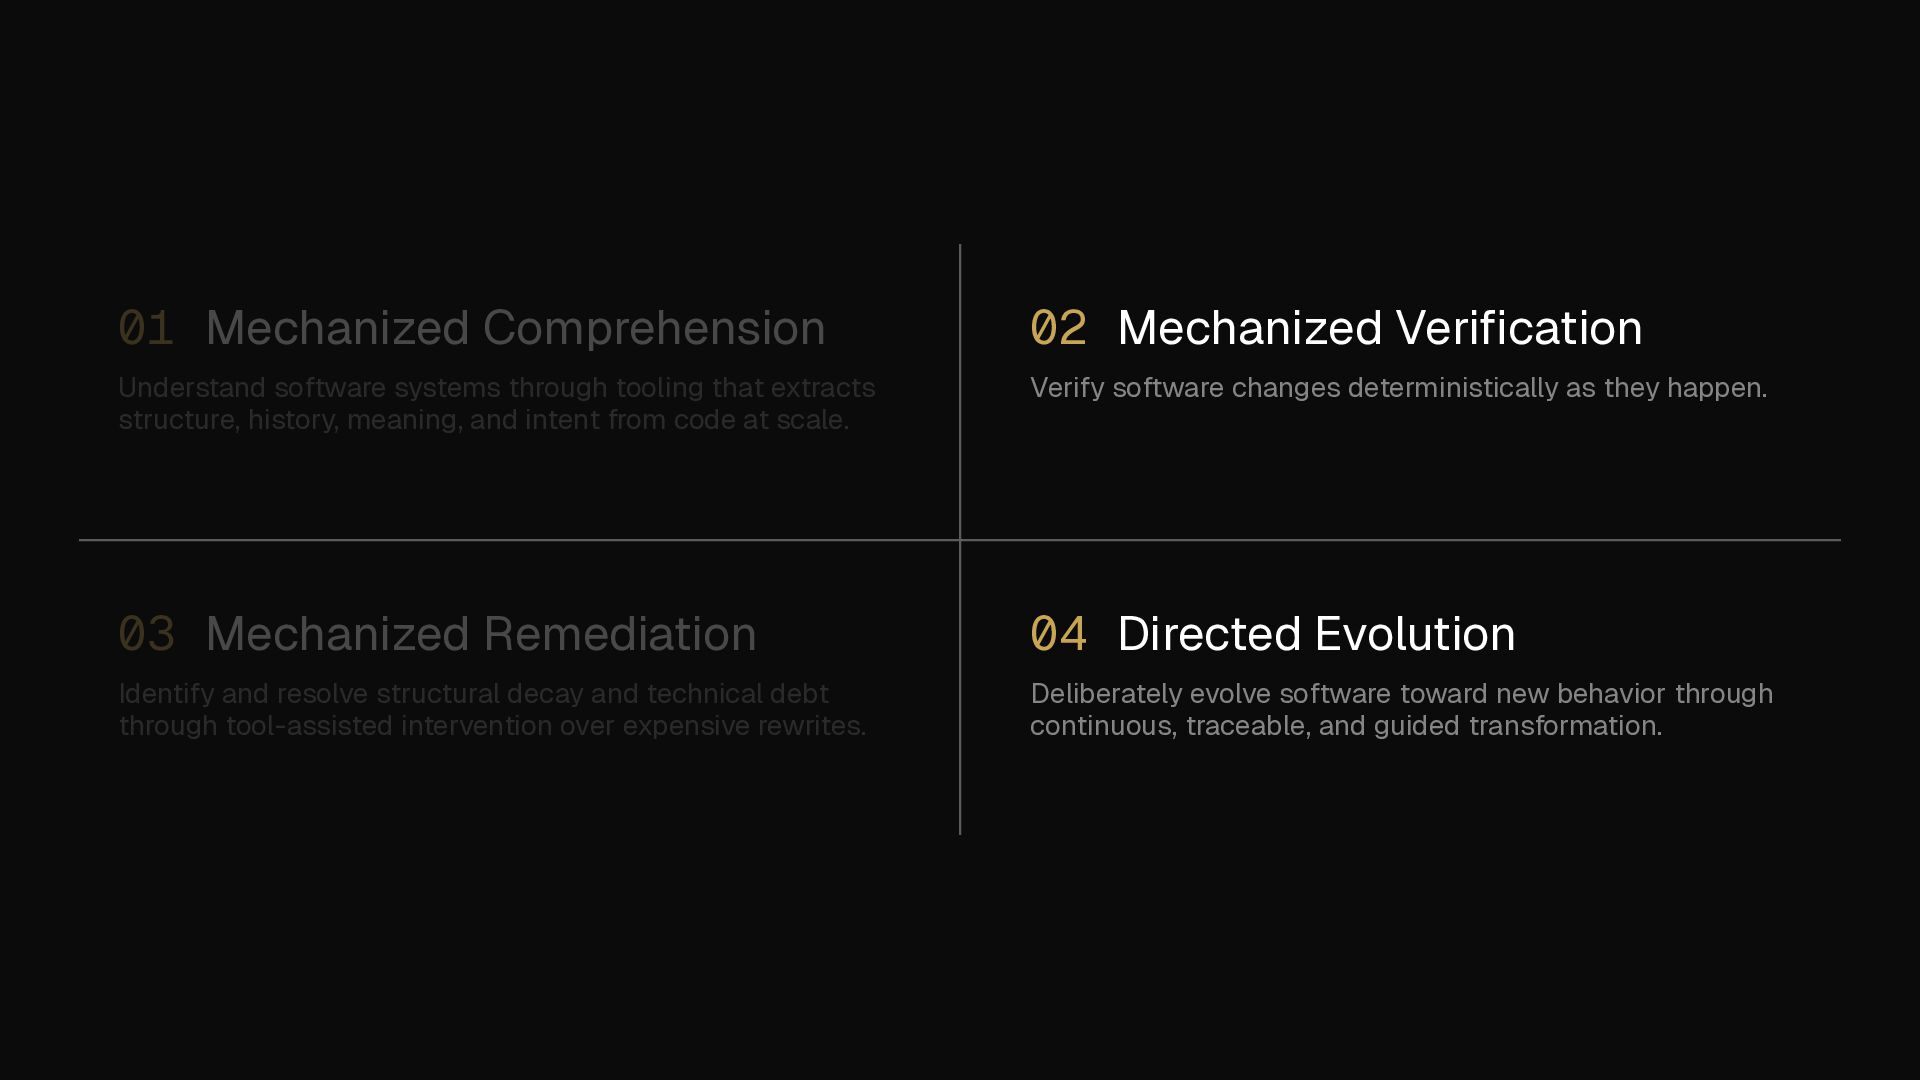The image size is (1920, 1080).
Task: Select the Mechanized Verification heading
Action: point(1379,328)
